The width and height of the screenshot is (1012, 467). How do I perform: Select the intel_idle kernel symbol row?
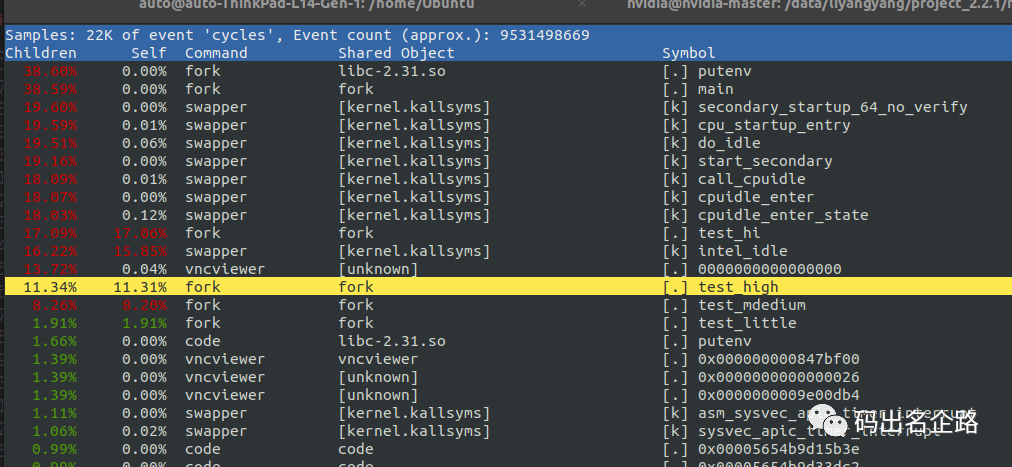(x=743, y=251)
